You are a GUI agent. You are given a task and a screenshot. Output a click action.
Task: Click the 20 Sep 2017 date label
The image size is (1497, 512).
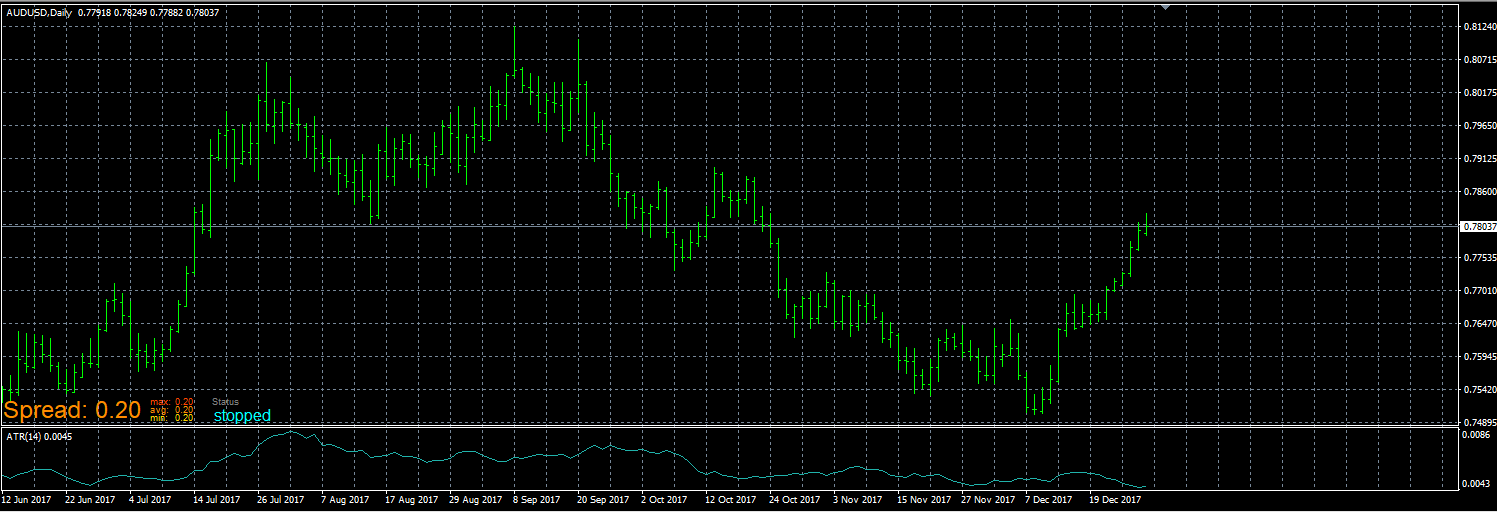pos(602,498)
